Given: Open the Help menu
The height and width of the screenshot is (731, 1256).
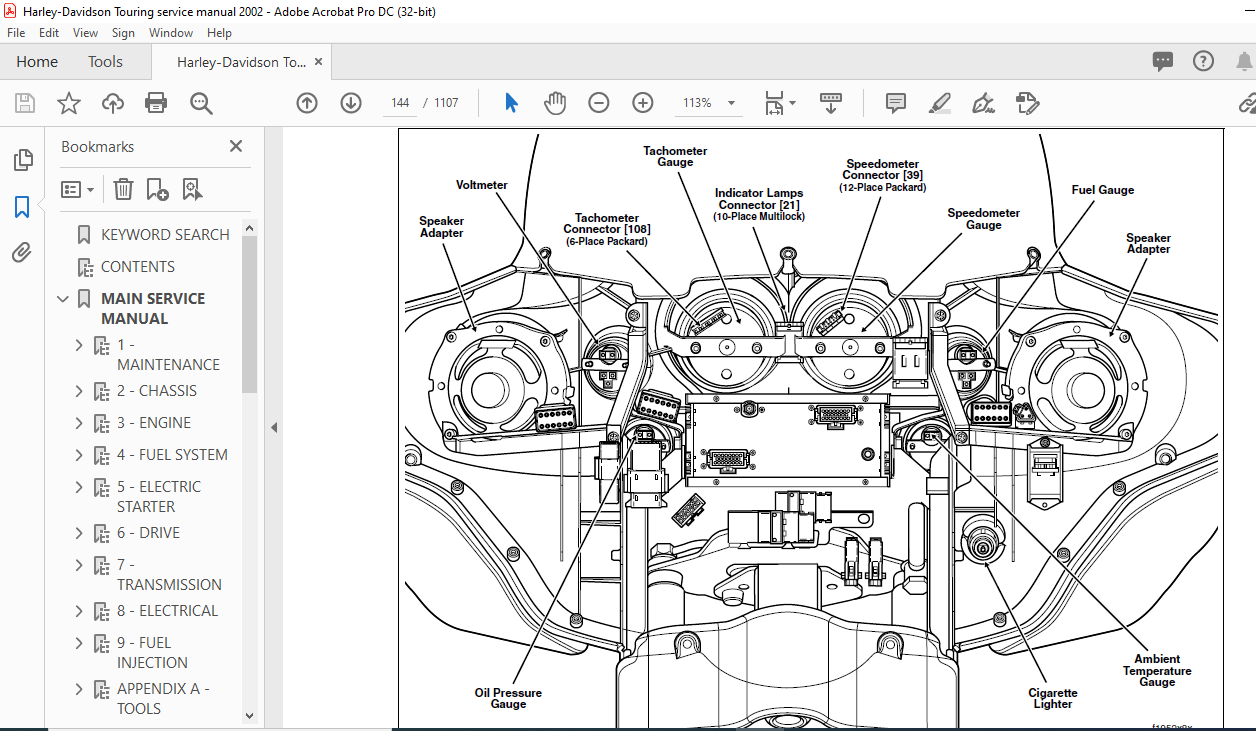Looking at the screenshot, I should (x=219, y=33).
